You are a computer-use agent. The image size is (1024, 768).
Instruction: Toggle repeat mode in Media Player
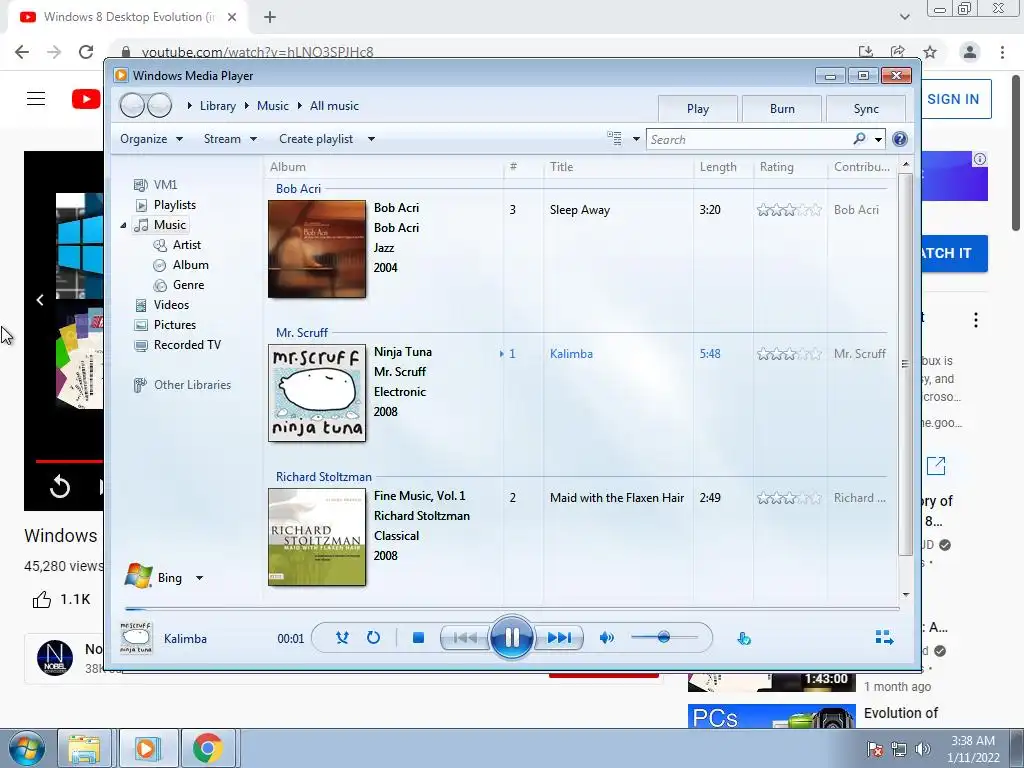click(x=373, y=637)
